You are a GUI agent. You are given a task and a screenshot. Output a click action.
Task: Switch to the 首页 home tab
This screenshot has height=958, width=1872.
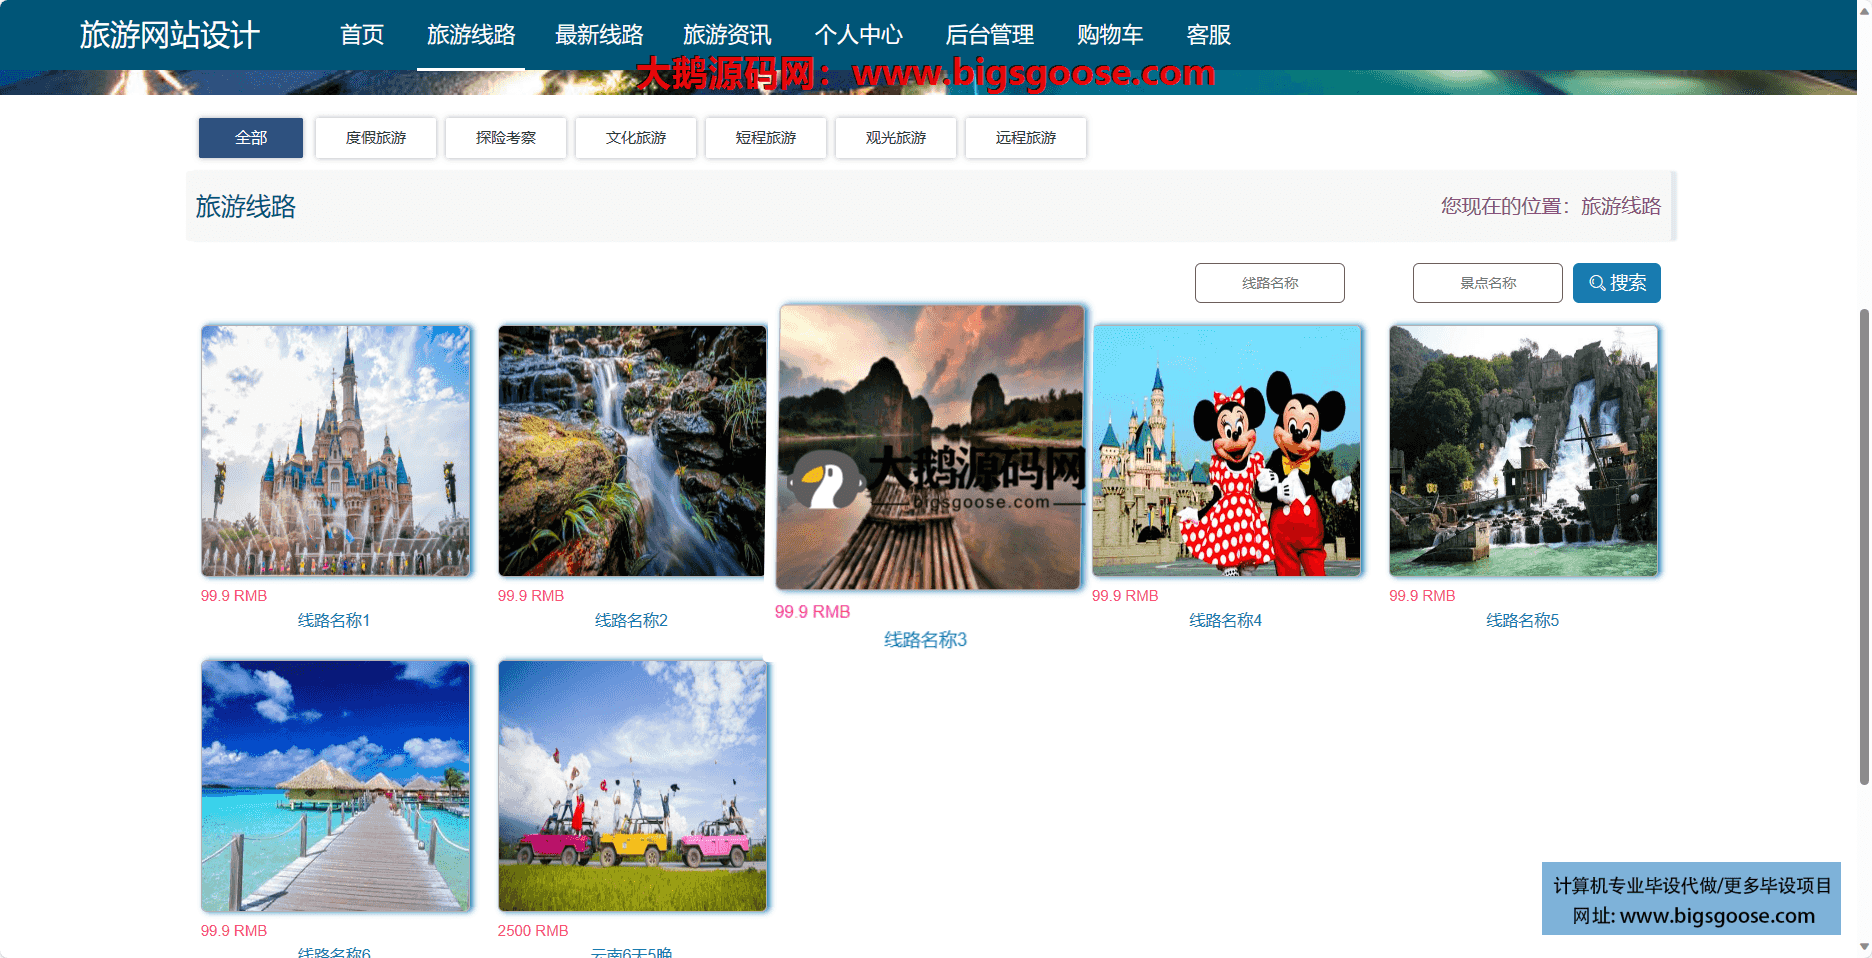pos(362,34)
